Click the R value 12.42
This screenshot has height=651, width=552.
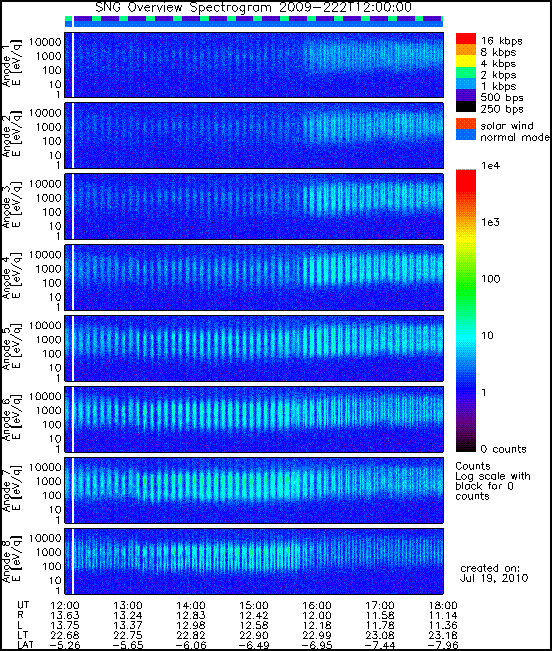pos(254,615)
